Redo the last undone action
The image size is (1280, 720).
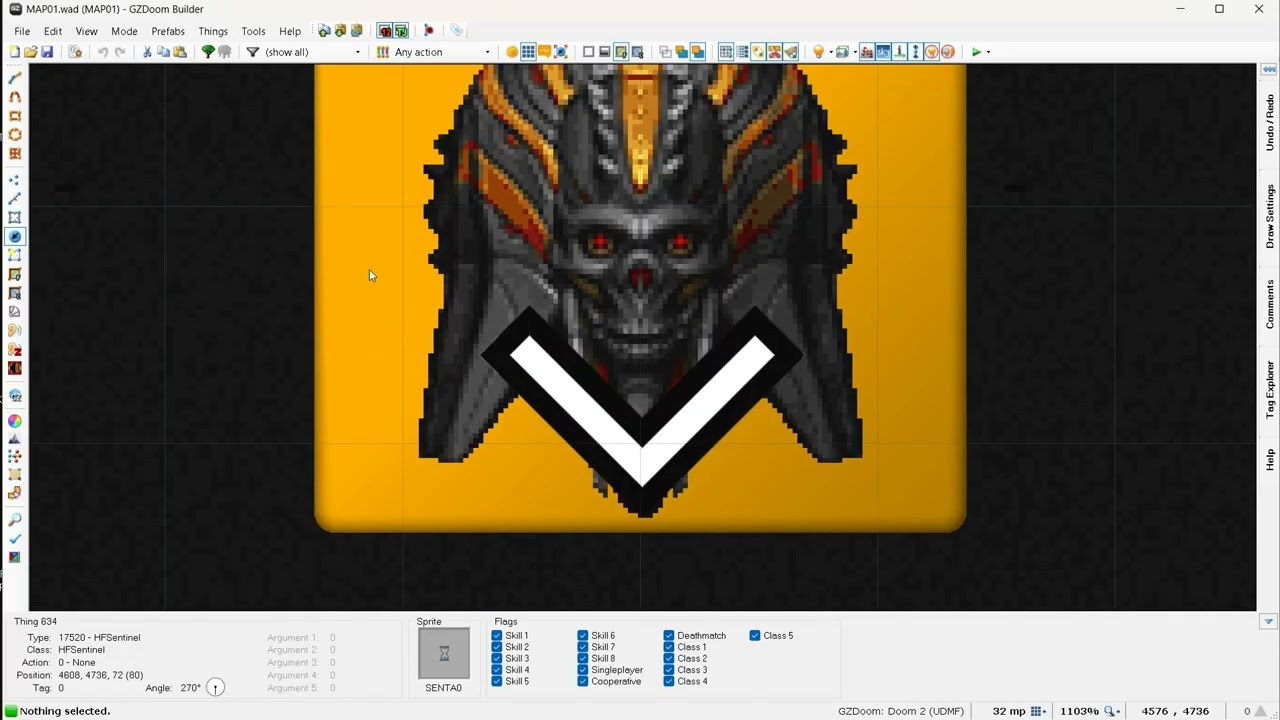tap(120, 52)
